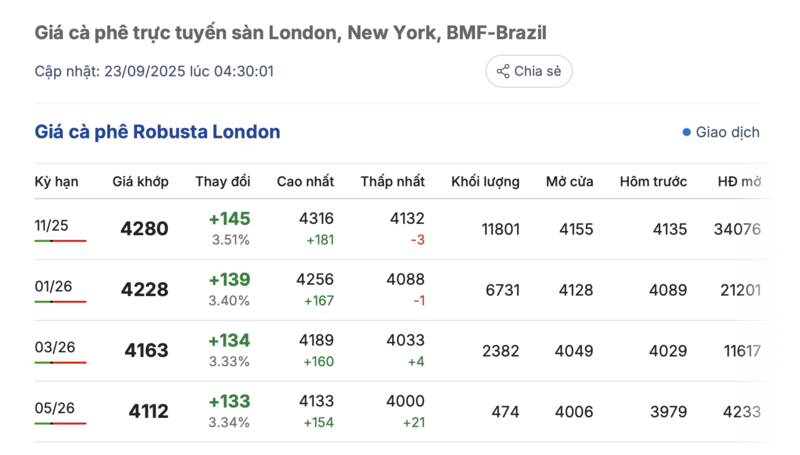Click the share icon in Chia sẻ button
Viewport: 800px width, 455px height.
pyautogui.click(x=503, y=72)
